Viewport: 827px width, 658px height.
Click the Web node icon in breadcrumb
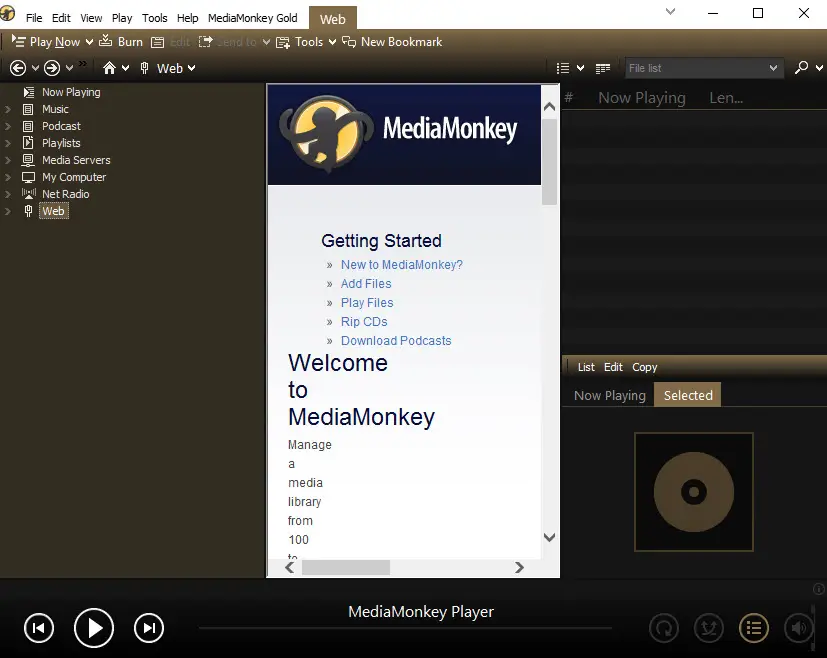point(145,67)
